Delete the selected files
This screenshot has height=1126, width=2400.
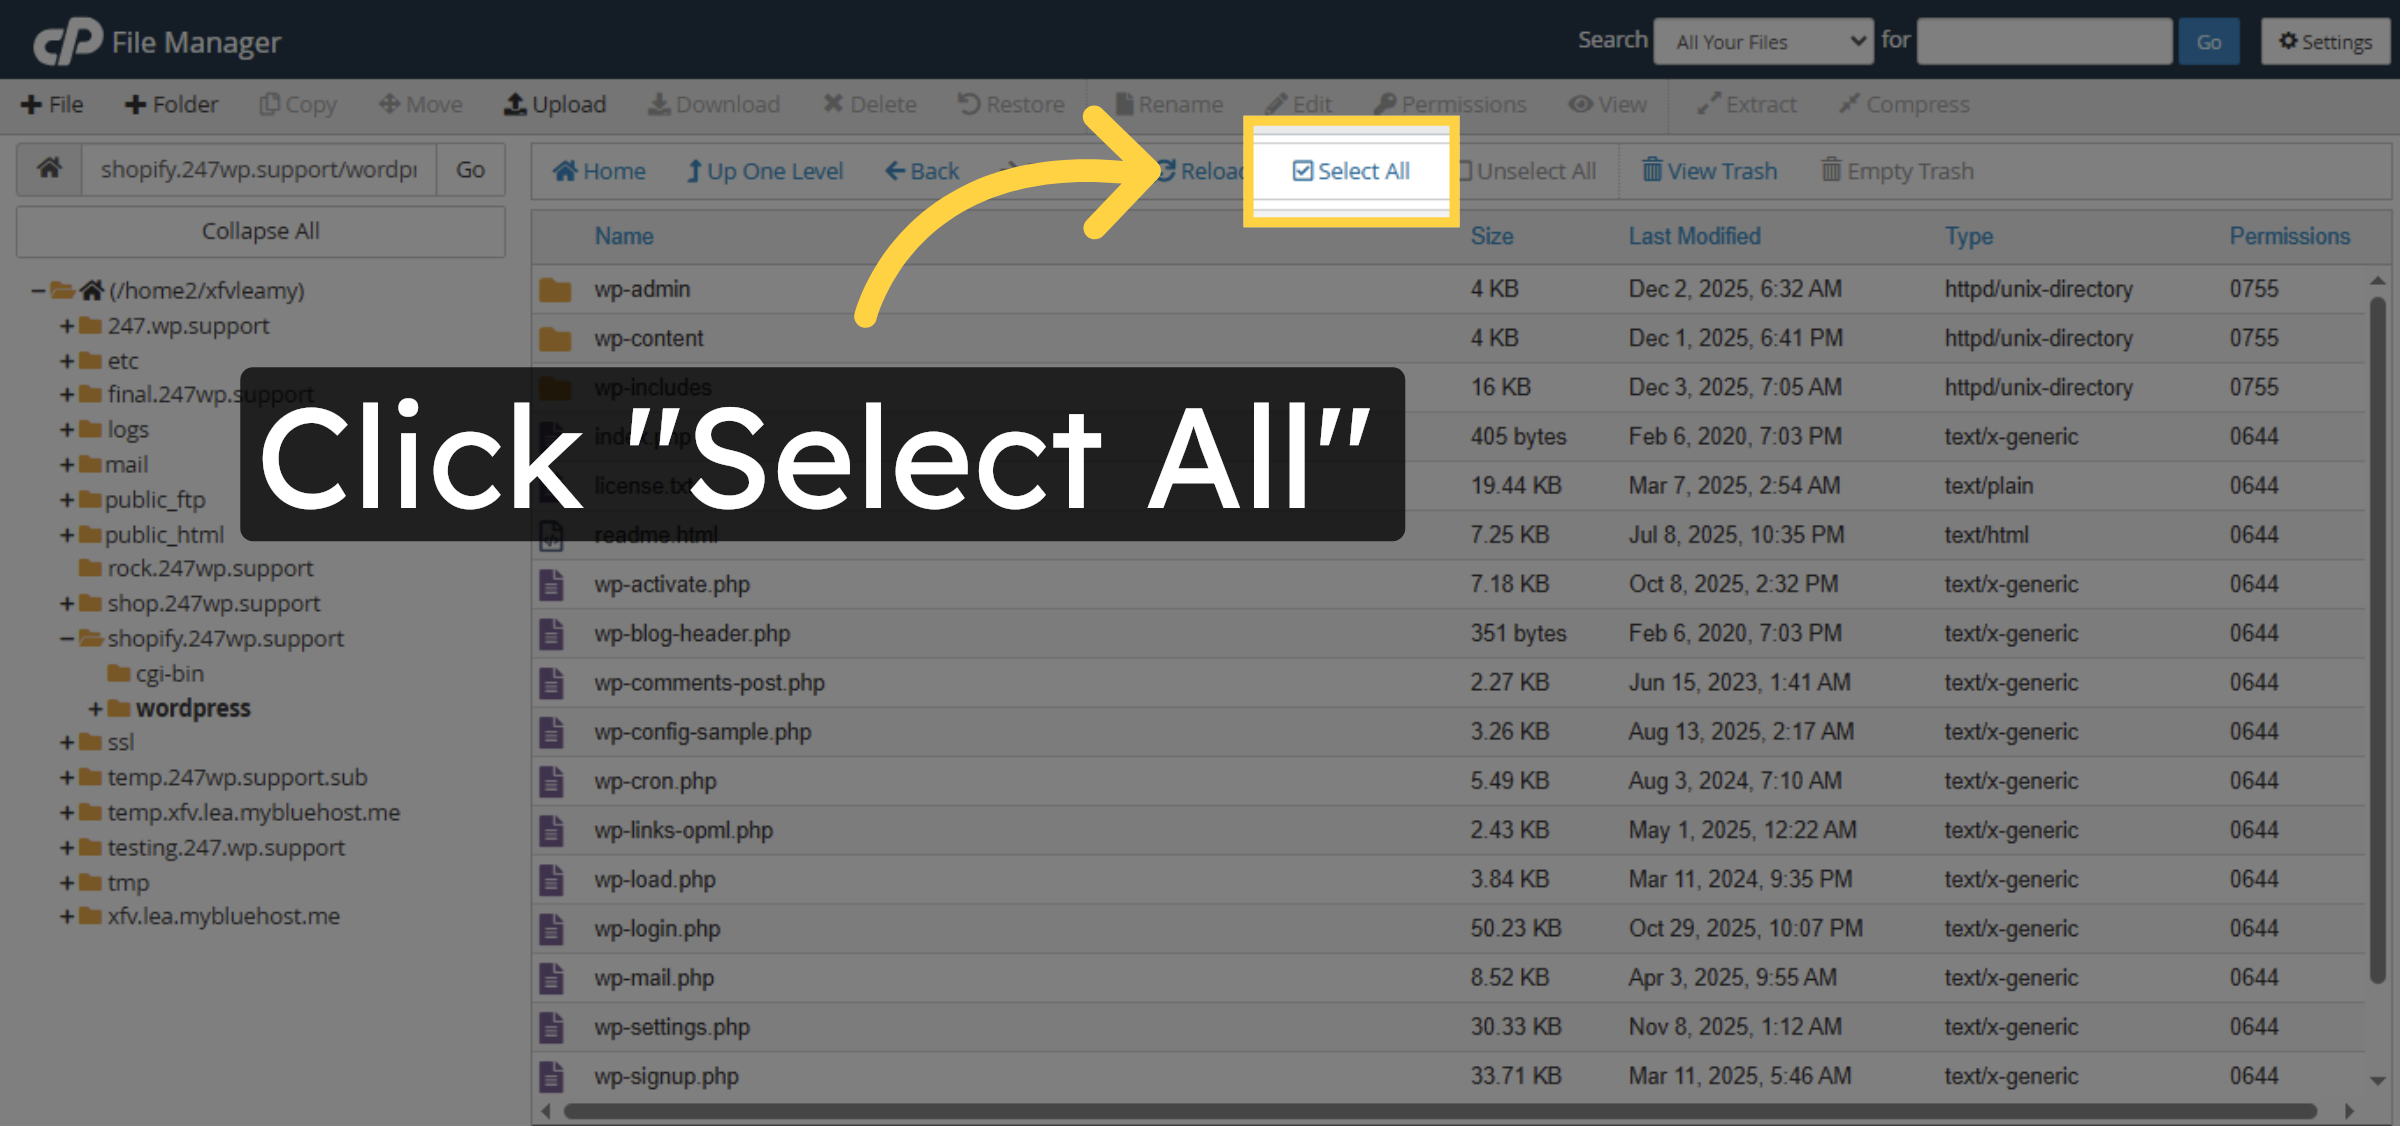coord(869,104)
